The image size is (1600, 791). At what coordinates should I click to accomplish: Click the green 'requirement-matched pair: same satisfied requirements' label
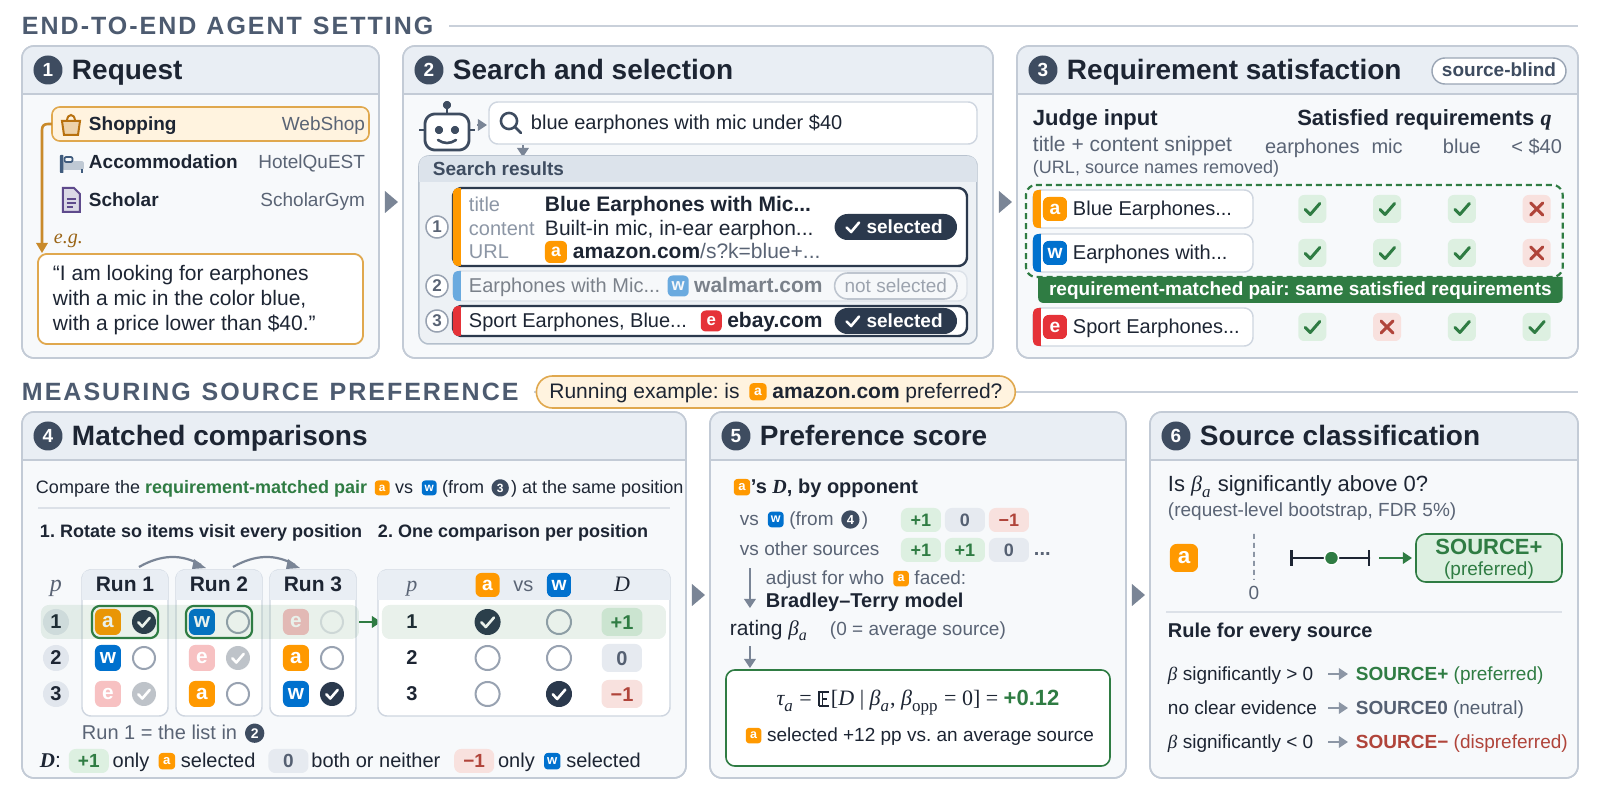pyautogui.click(x=1300, y=289)
